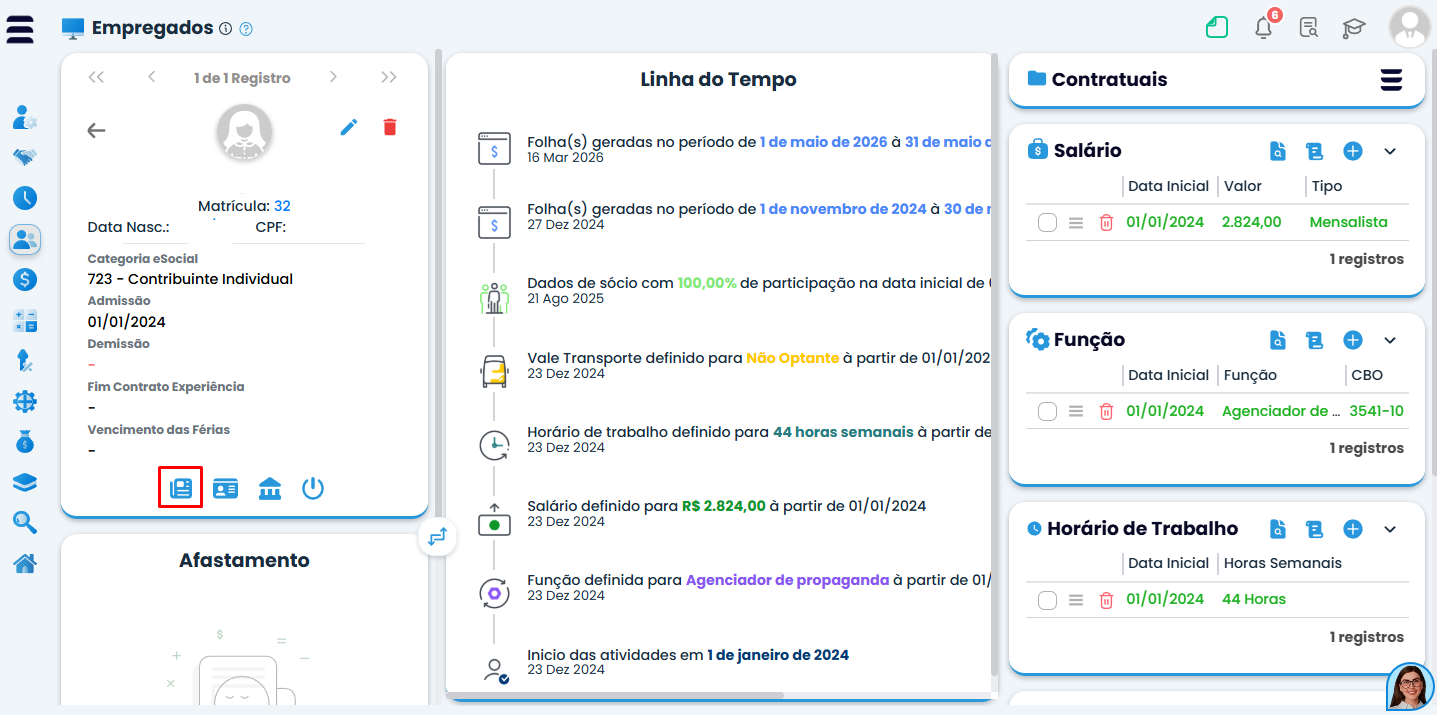Image resolution: width=1437 pixels, height=715 pixels.
Task: Open the help question mark next to Empregados
Action: 246,29
